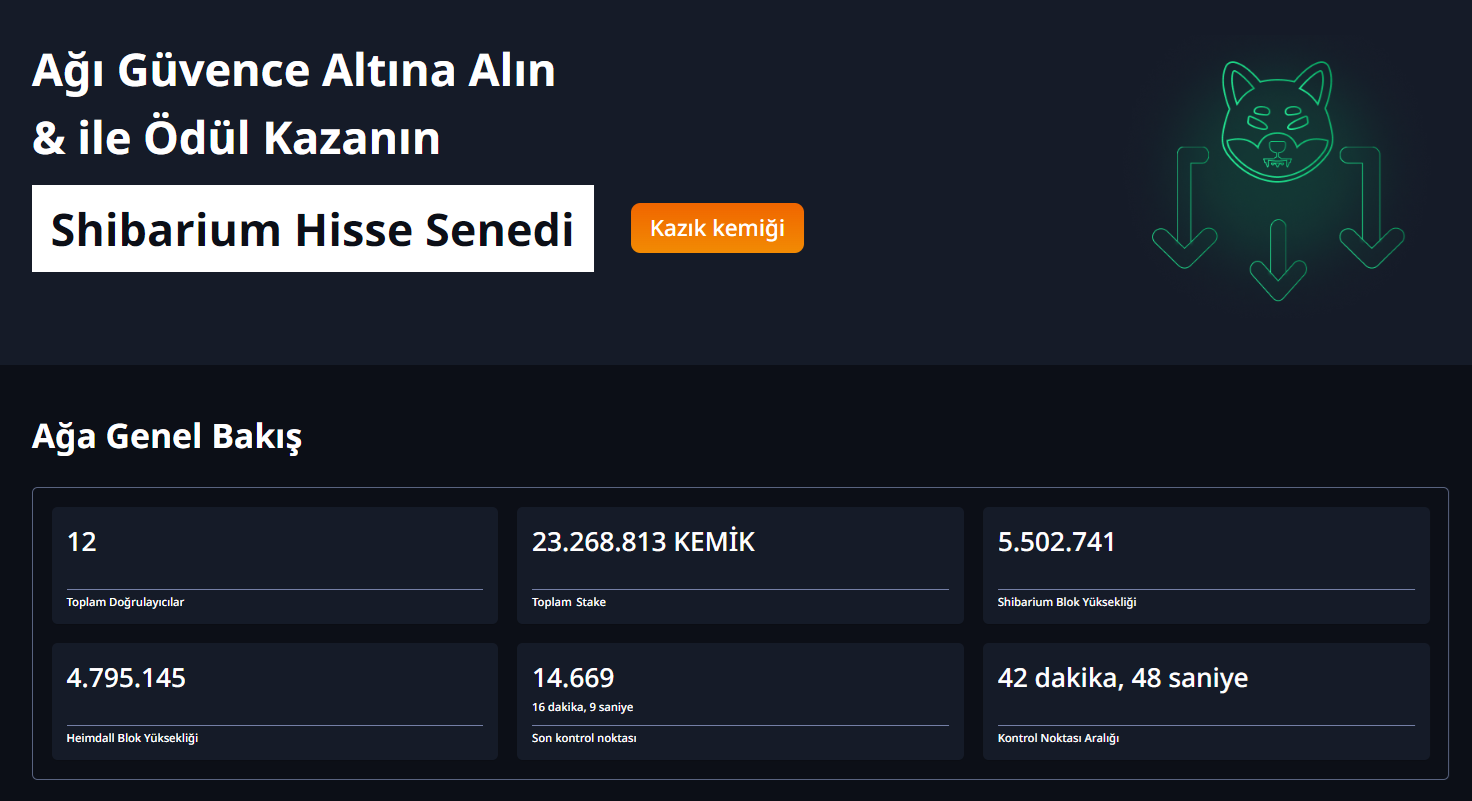Click the middle downward arrow in the logo
The image size is (1472, 801).
pyautogui.click(x=1277, y=260)
